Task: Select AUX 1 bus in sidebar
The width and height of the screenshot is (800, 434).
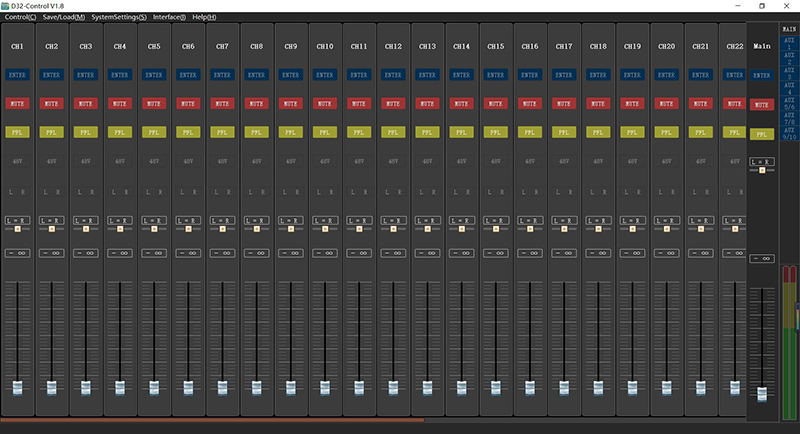Action: pyautogui.click(x=789, y=45)
